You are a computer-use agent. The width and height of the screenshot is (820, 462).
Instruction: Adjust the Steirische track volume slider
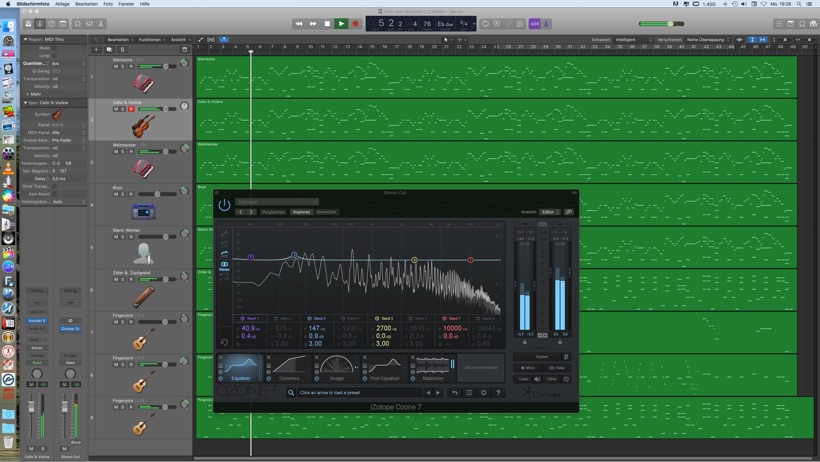point(157,66)
